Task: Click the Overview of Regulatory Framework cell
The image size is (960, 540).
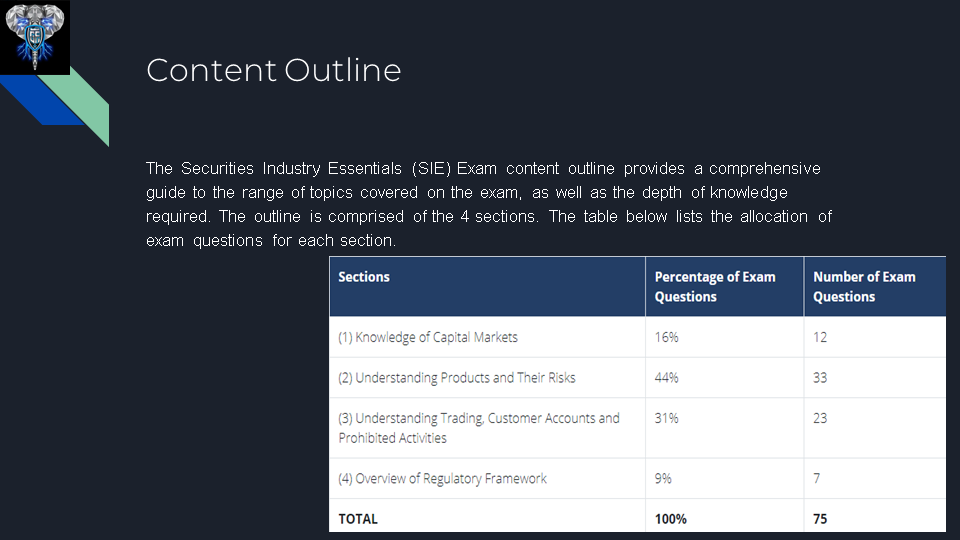Action: [x=442, y=479]
